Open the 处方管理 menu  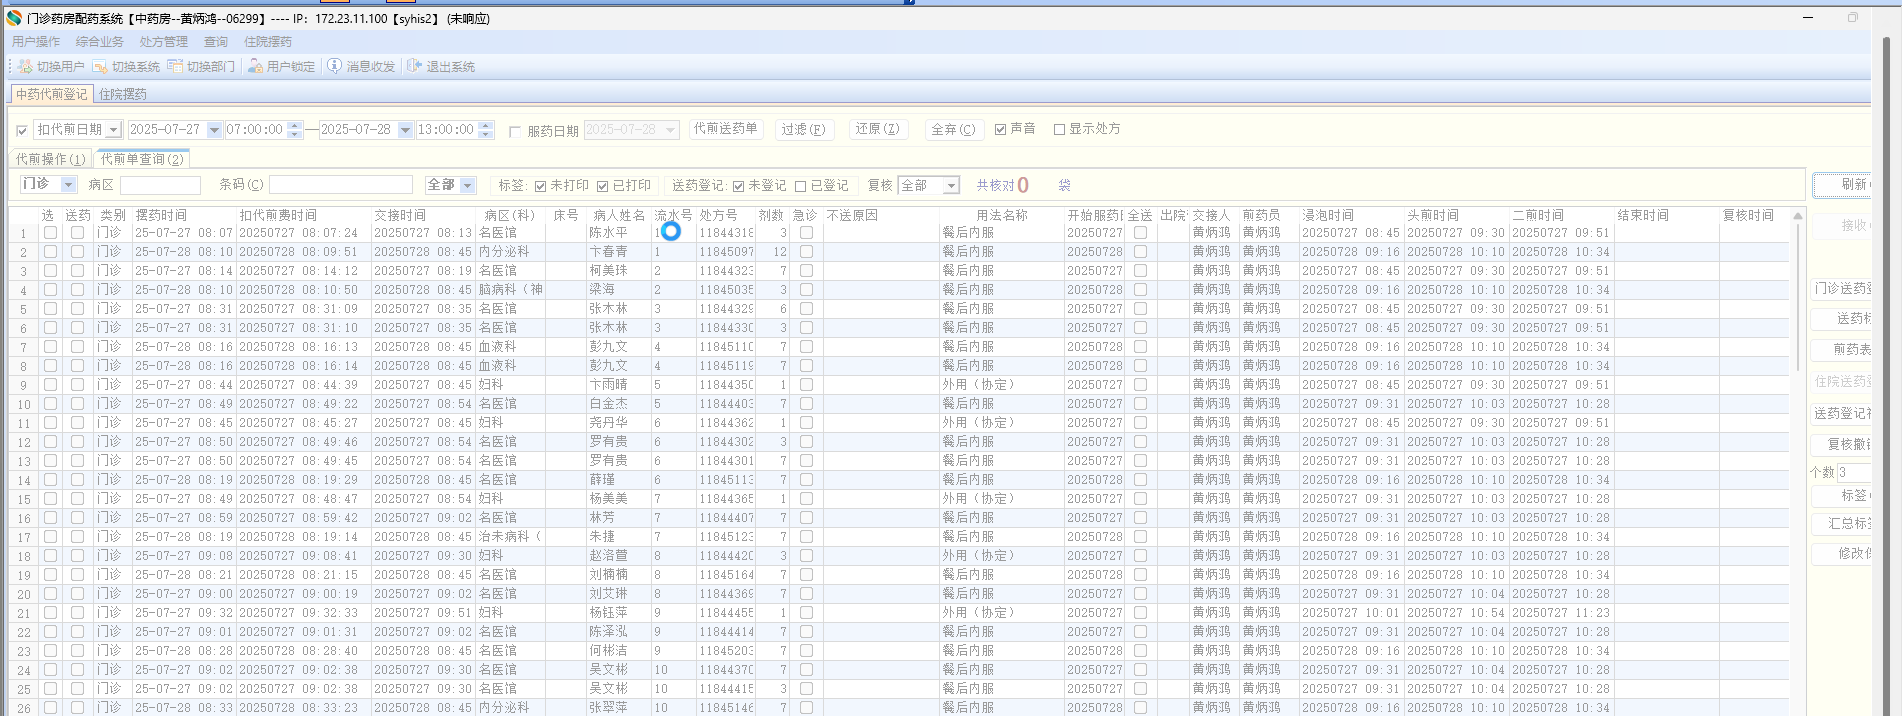click(163, 42)
